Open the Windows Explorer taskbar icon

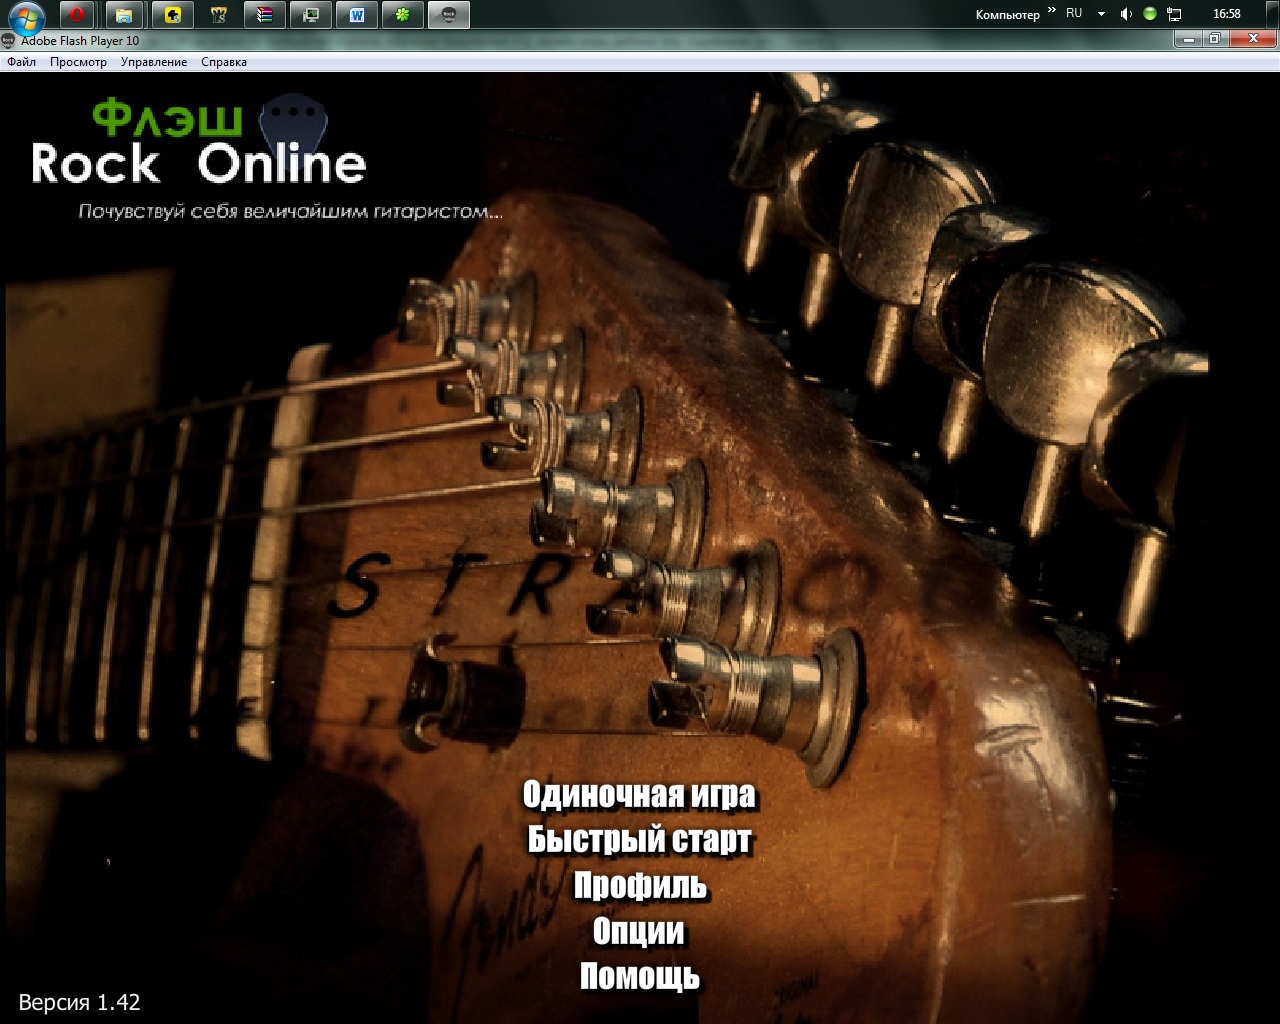tap(124, 15)
